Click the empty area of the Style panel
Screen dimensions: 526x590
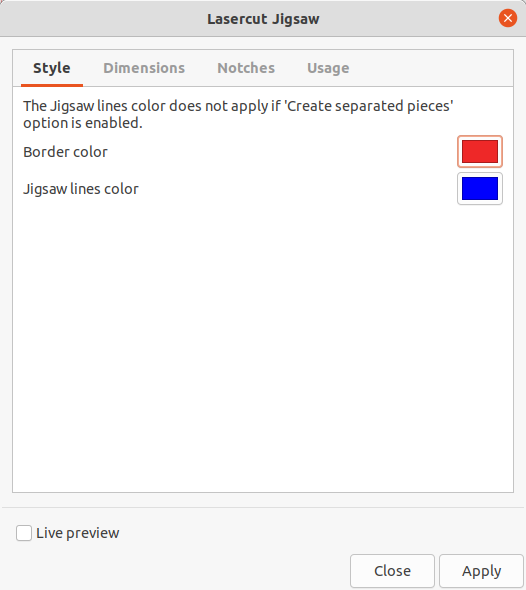263,346
